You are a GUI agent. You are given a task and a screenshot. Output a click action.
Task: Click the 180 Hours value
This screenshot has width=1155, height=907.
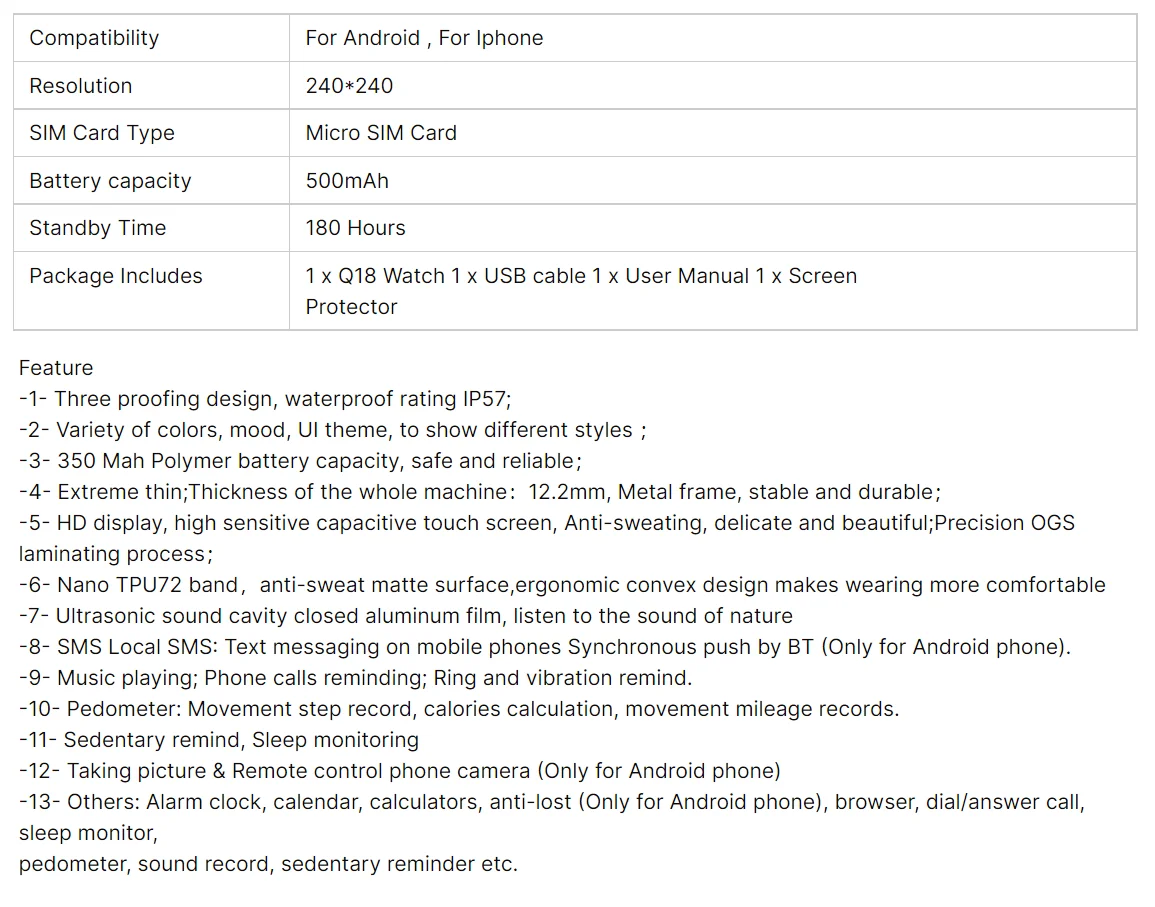tap(355, 228)
